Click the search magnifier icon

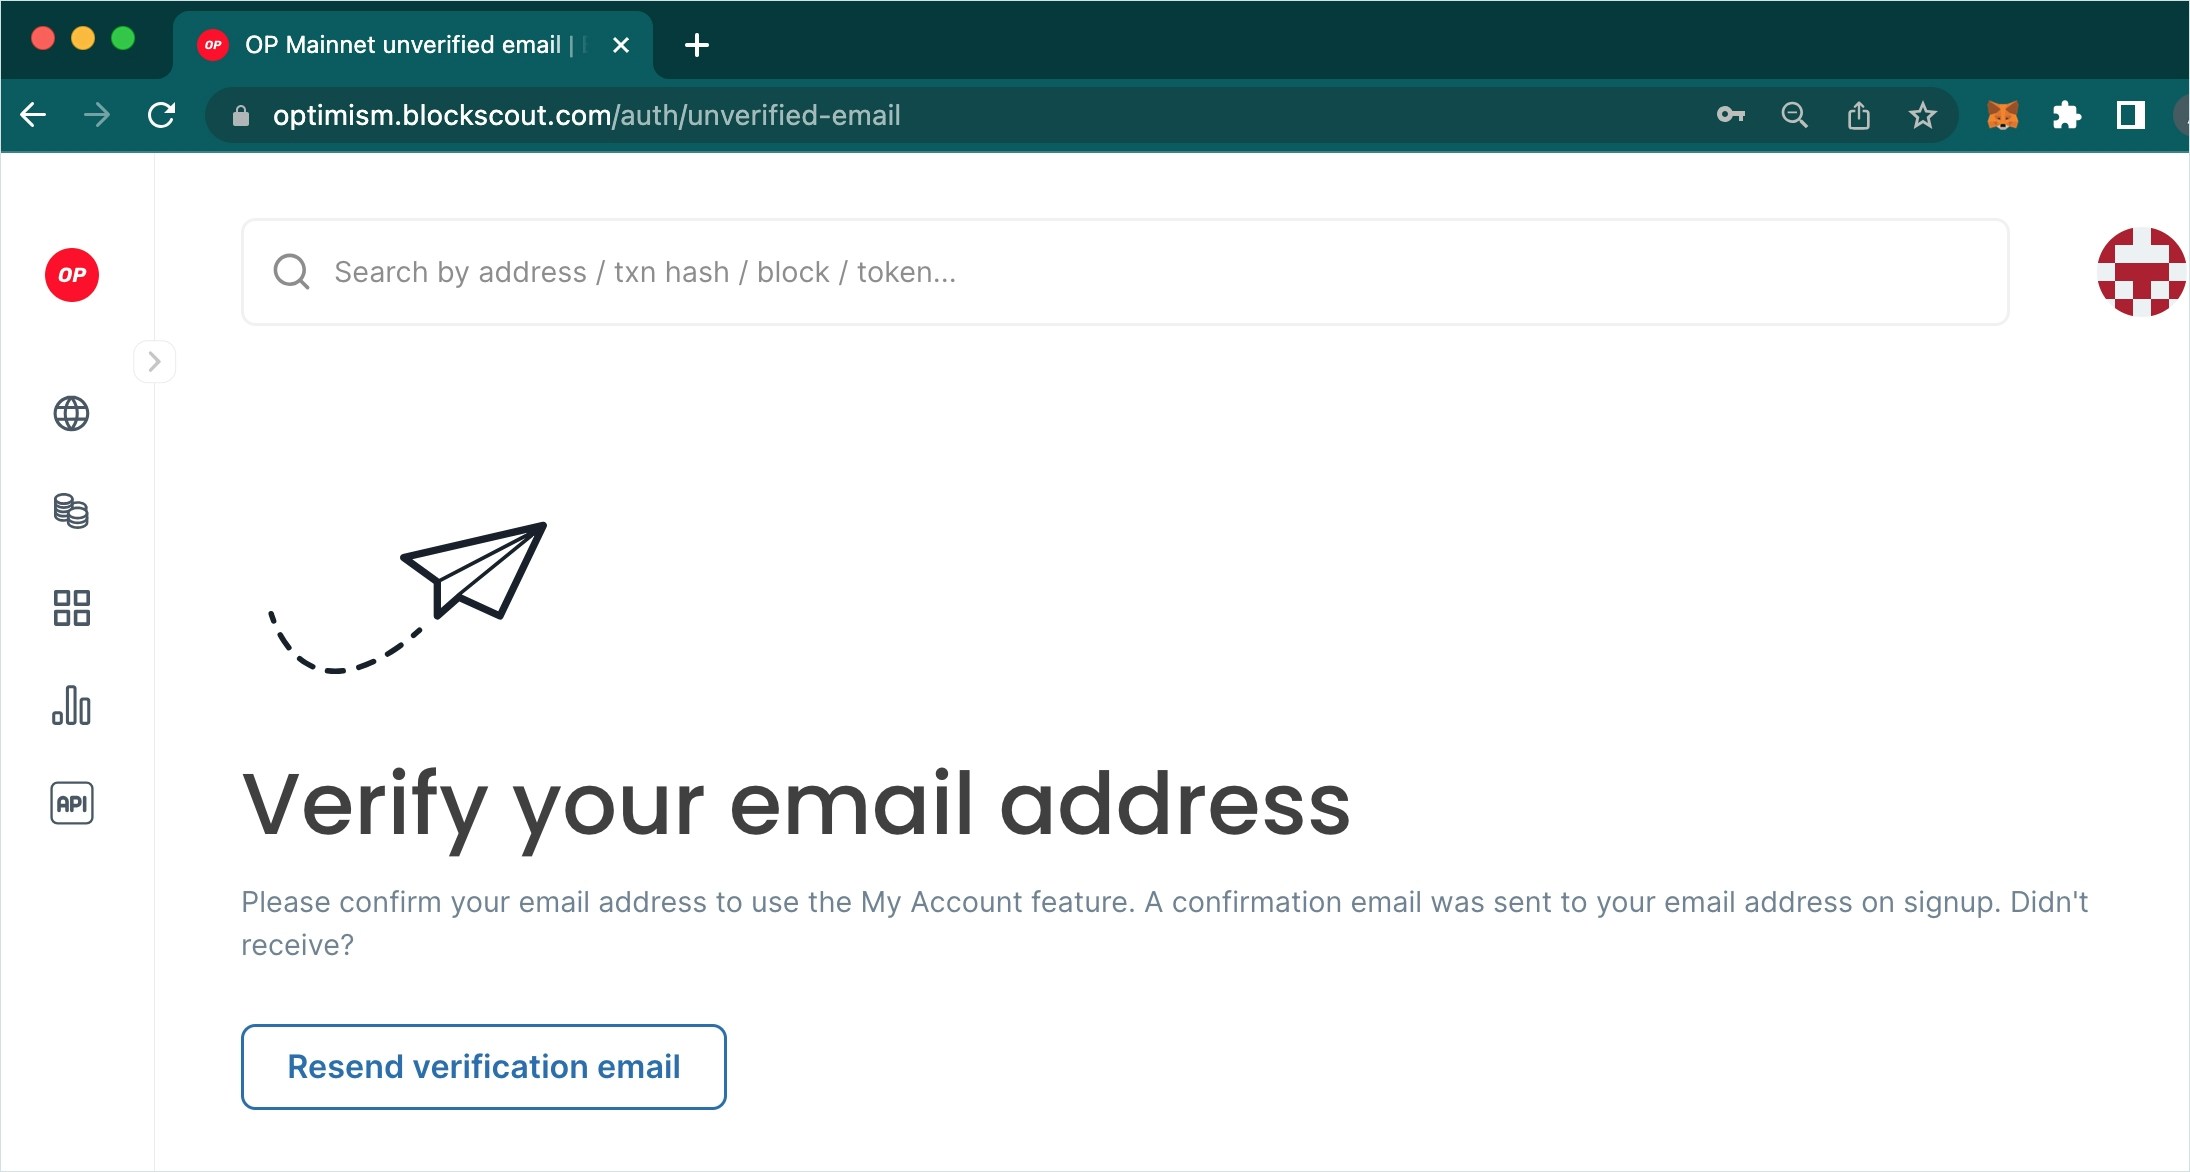tap(291, 271)
